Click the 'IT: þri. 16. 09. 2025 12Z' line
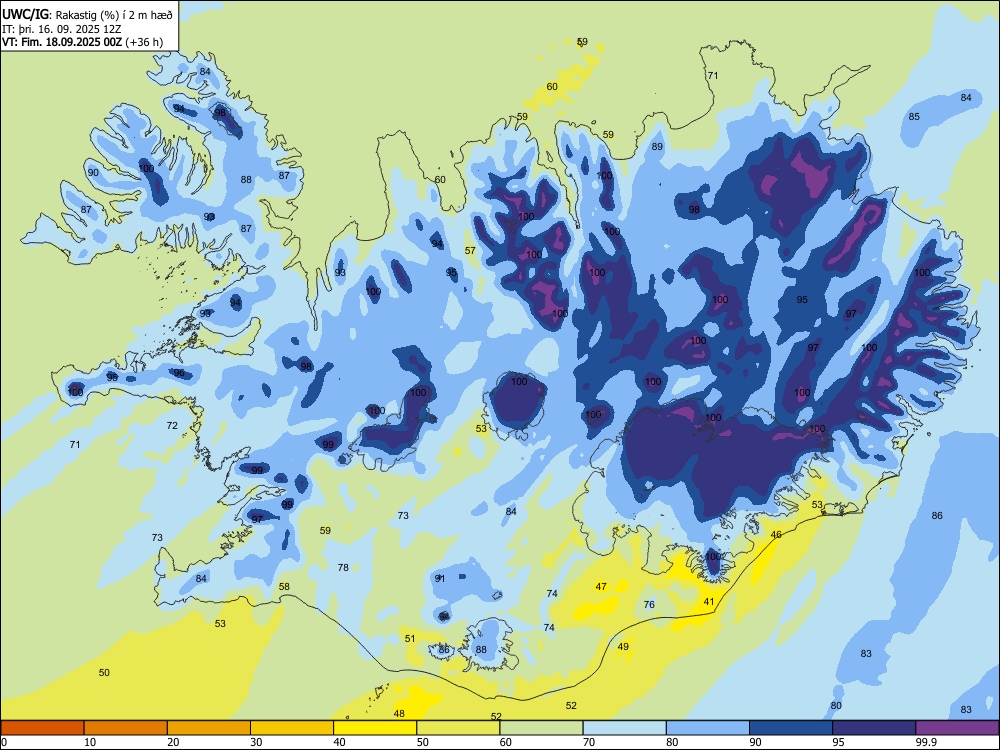This screenshot has height=750, width=1000. (x=61, y=29)
